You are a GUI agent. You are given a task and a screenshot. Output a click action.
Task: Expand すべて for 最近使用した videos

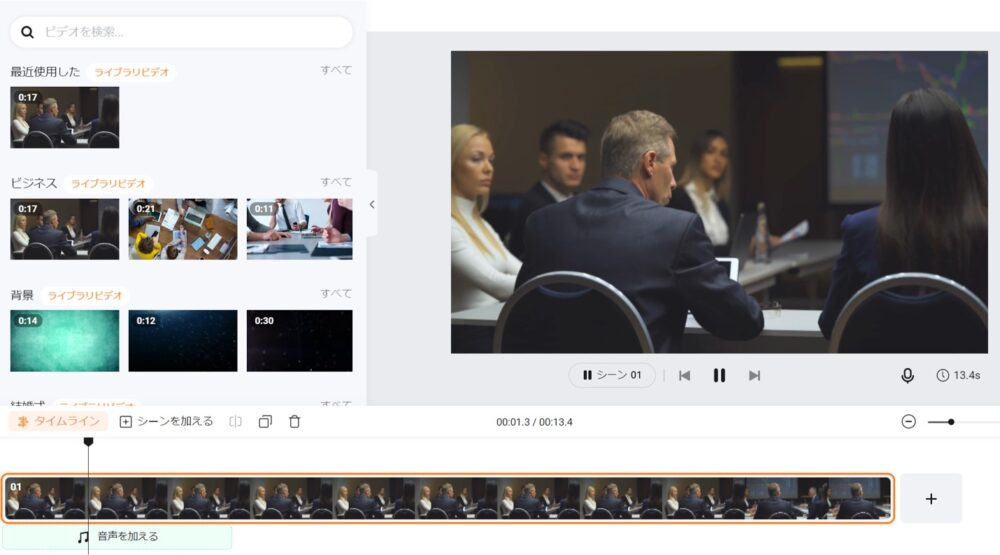pos(335,70)
